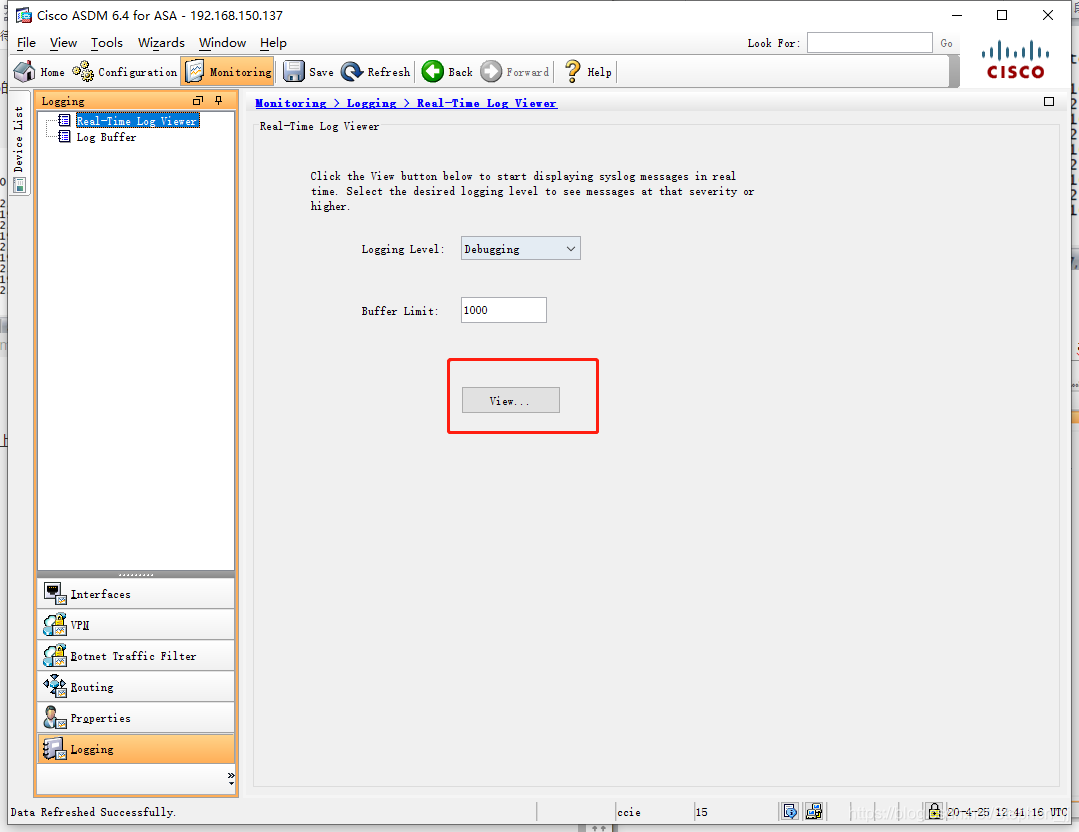Click 'Data Refreshed Successfully.' status text
This screenshot has height=832, width=1079.
tap(93, 812)
